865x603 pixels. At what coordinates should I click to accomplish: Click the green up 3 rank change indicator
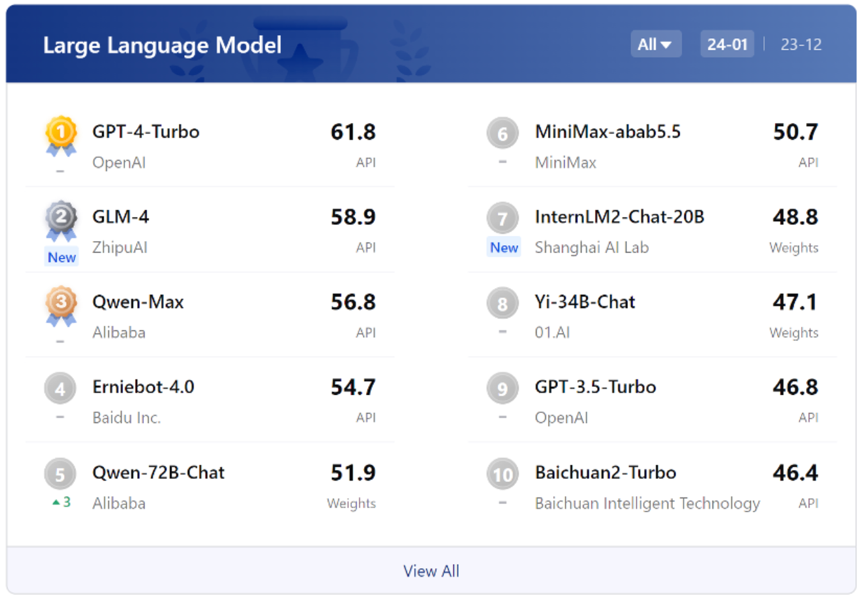click(61, 502)
